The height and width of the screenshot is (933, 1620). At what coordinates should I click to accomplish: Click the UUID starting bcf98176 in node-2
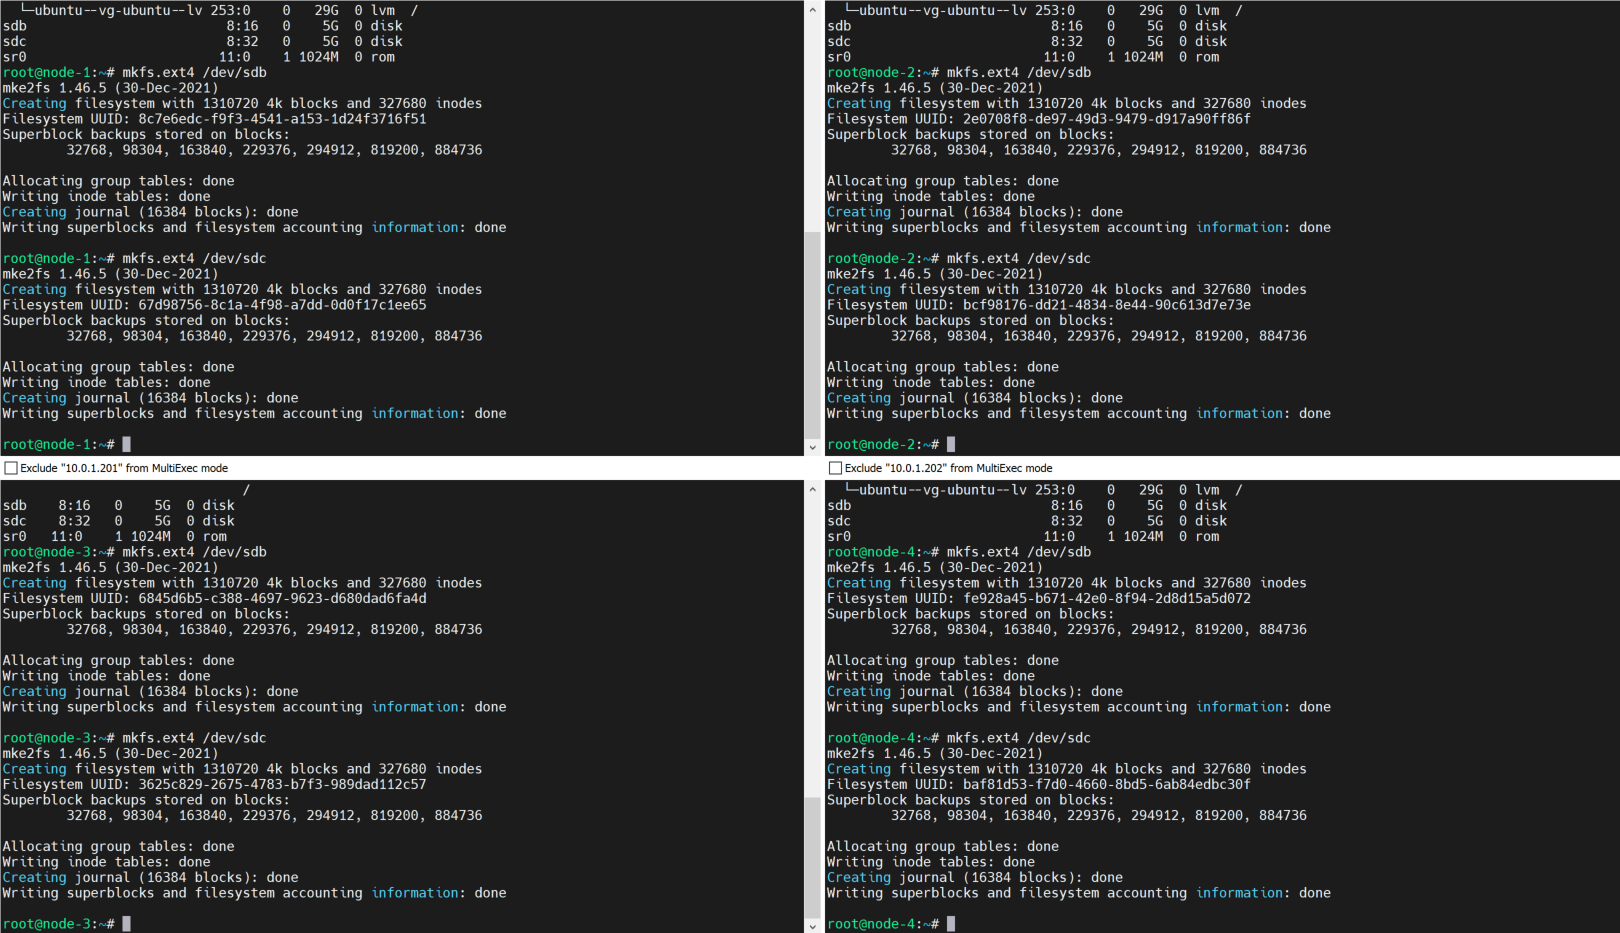(x=1106, y=305)
